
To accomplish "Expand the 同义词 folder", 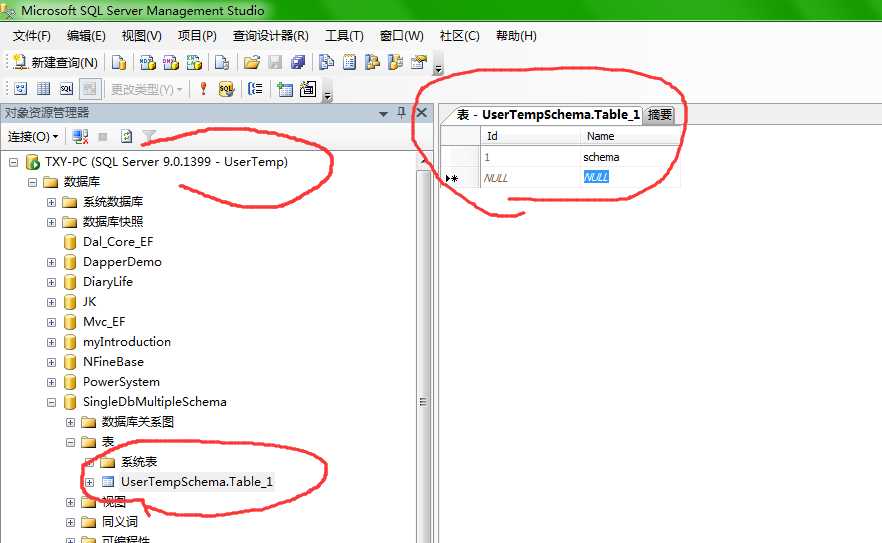I will click(70, 522).
